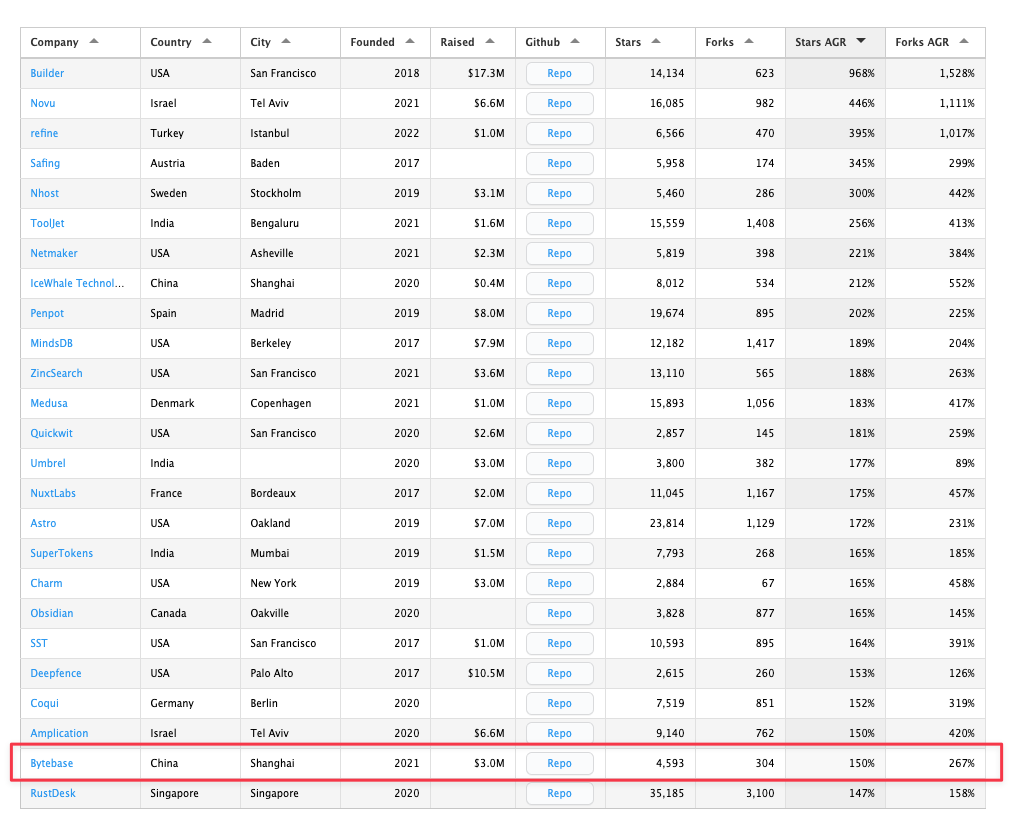This screenshot has height=823, width=1013.
Task: Click sort arrow icon beside City header
Action: (286, 42)
